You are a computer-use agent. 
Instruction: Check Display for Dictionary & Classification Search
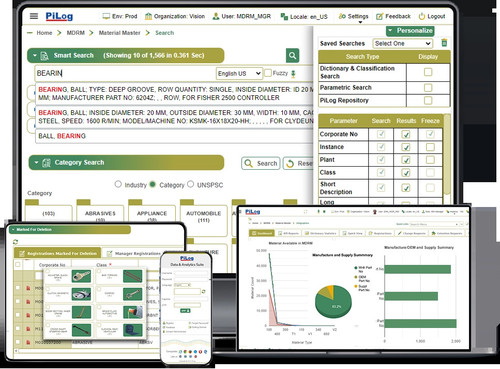(x=428, y=72)
